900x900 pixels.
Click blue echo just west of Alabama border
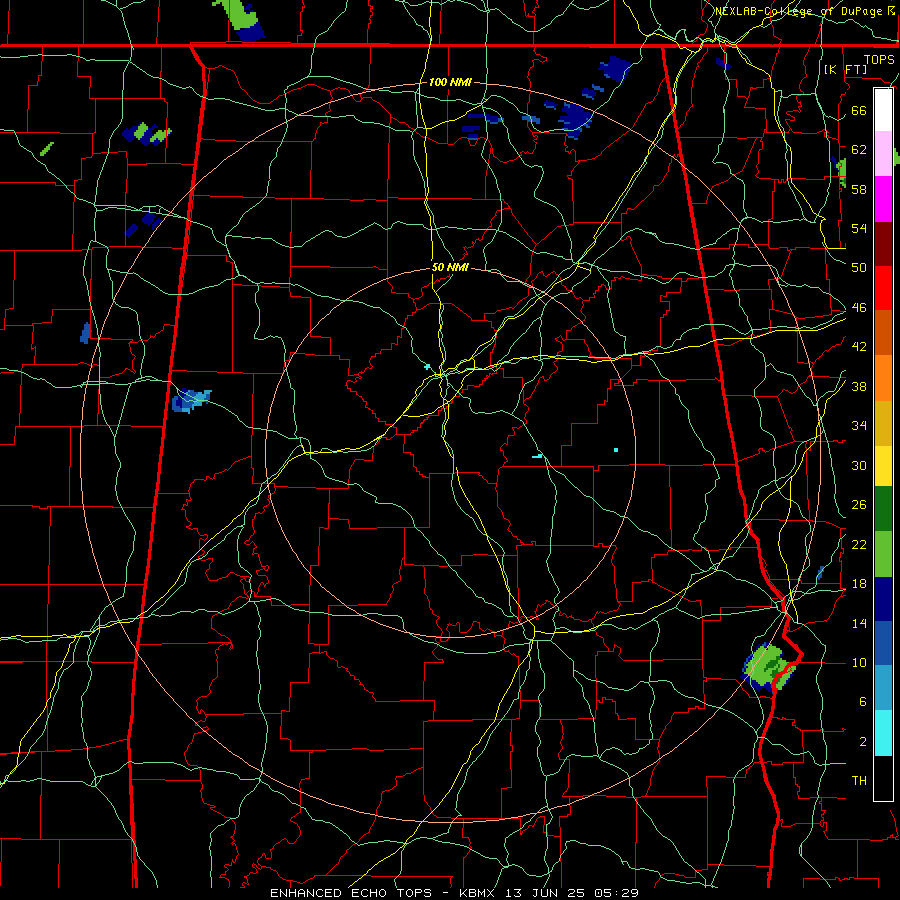pyautogui.click(x=191, y=399)
